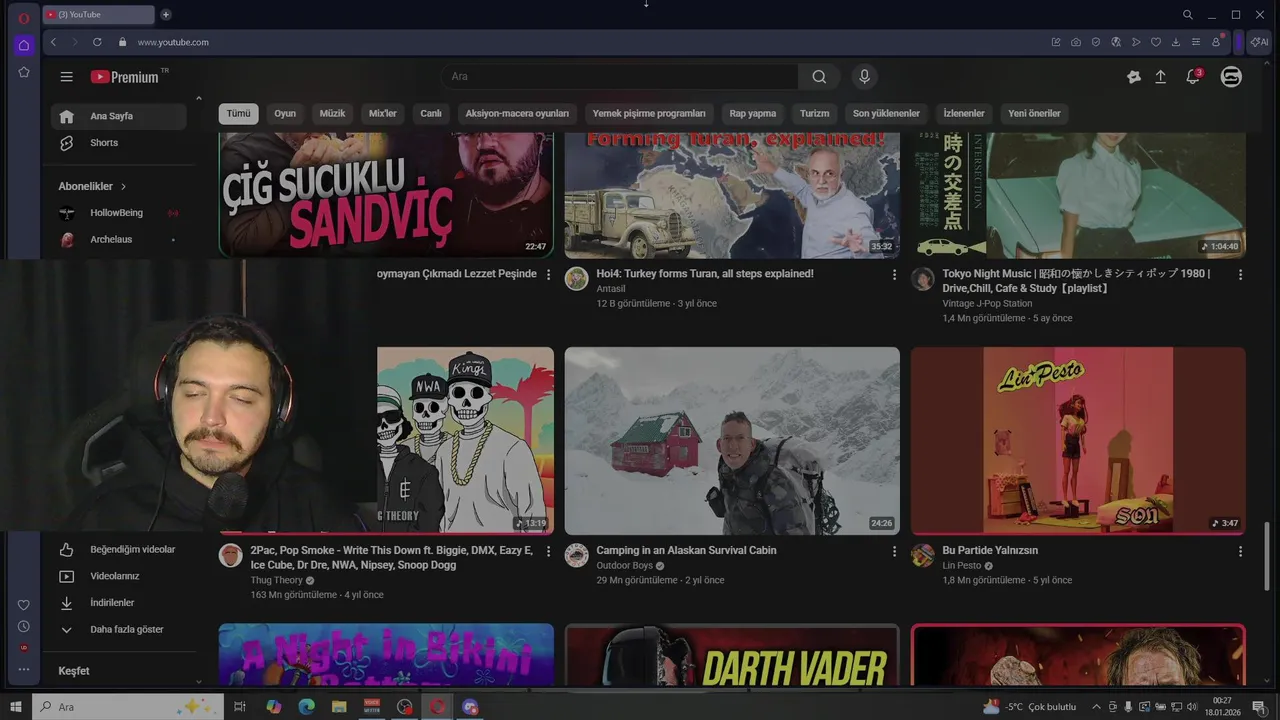Open Shorts in the sidebar
The width and height of the screenshot is (1280, 720).
pos(119,143)
